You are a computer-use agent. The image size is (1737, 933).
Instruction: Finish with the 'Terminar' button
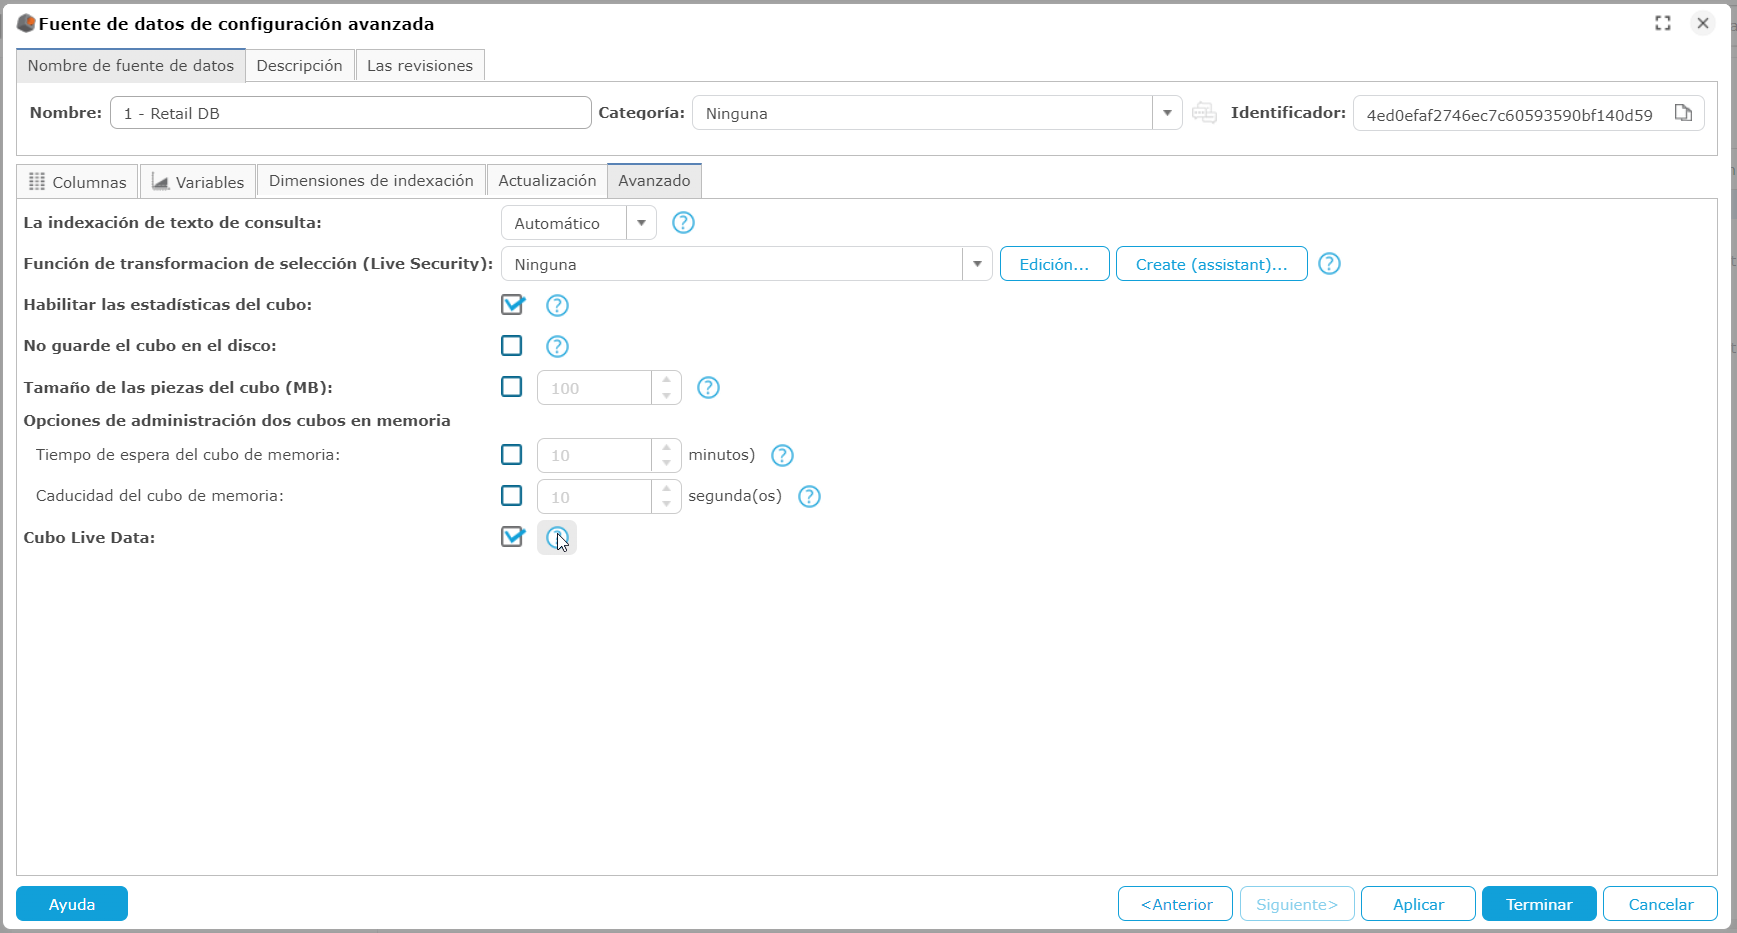point(1539,904)
